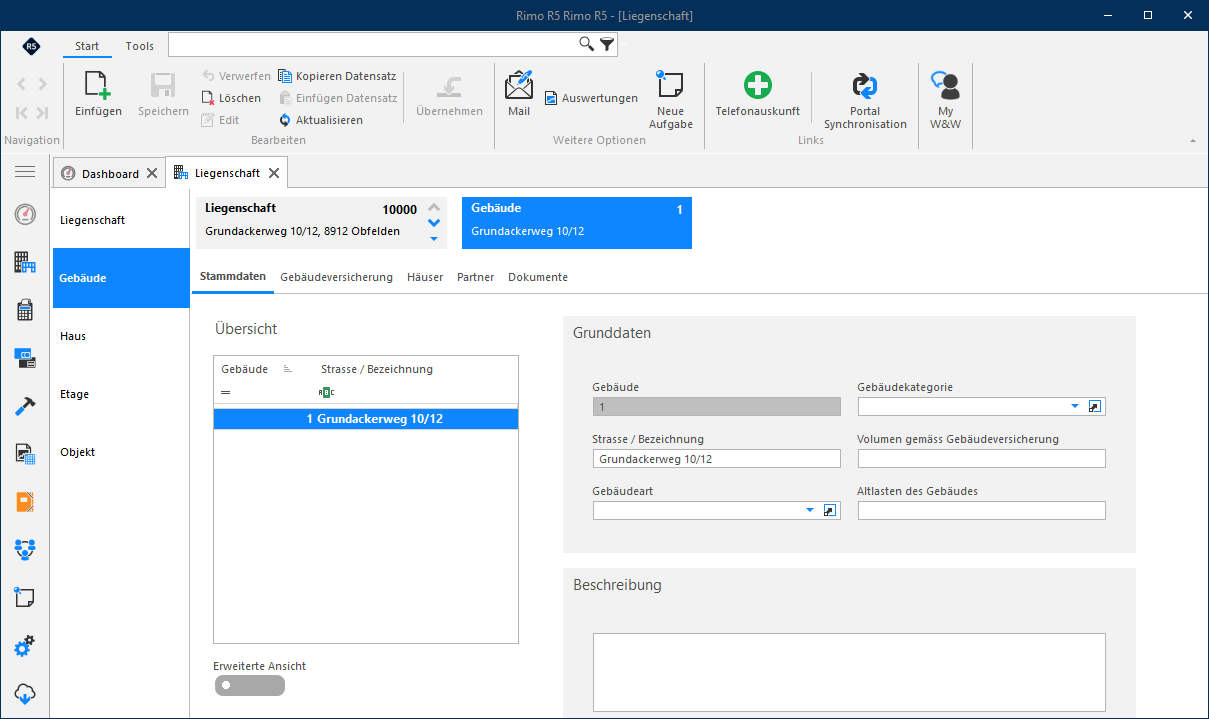
Task: Open the cloud download sidebar icon
Action: (25, 693)
